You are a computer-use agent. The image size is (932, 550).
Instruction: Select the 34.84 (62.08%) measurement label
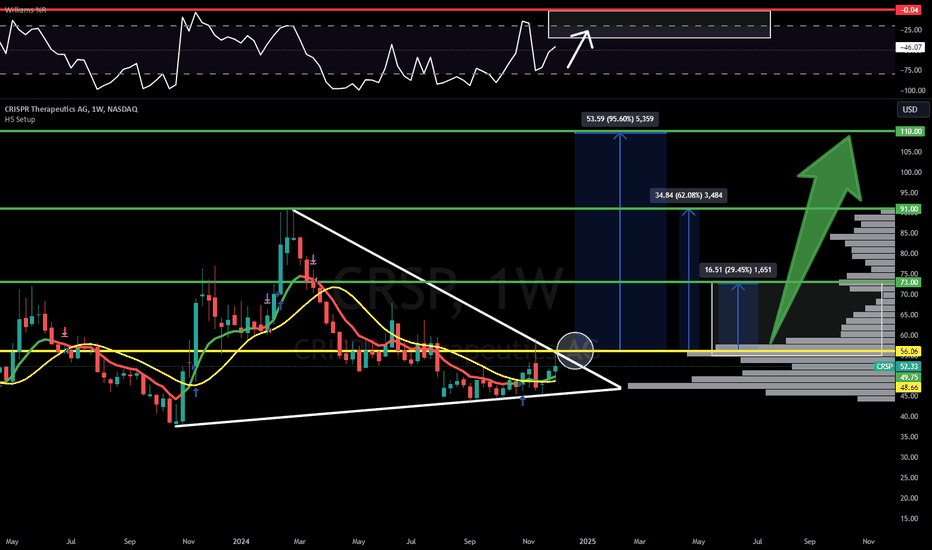(x=688, y=196)
